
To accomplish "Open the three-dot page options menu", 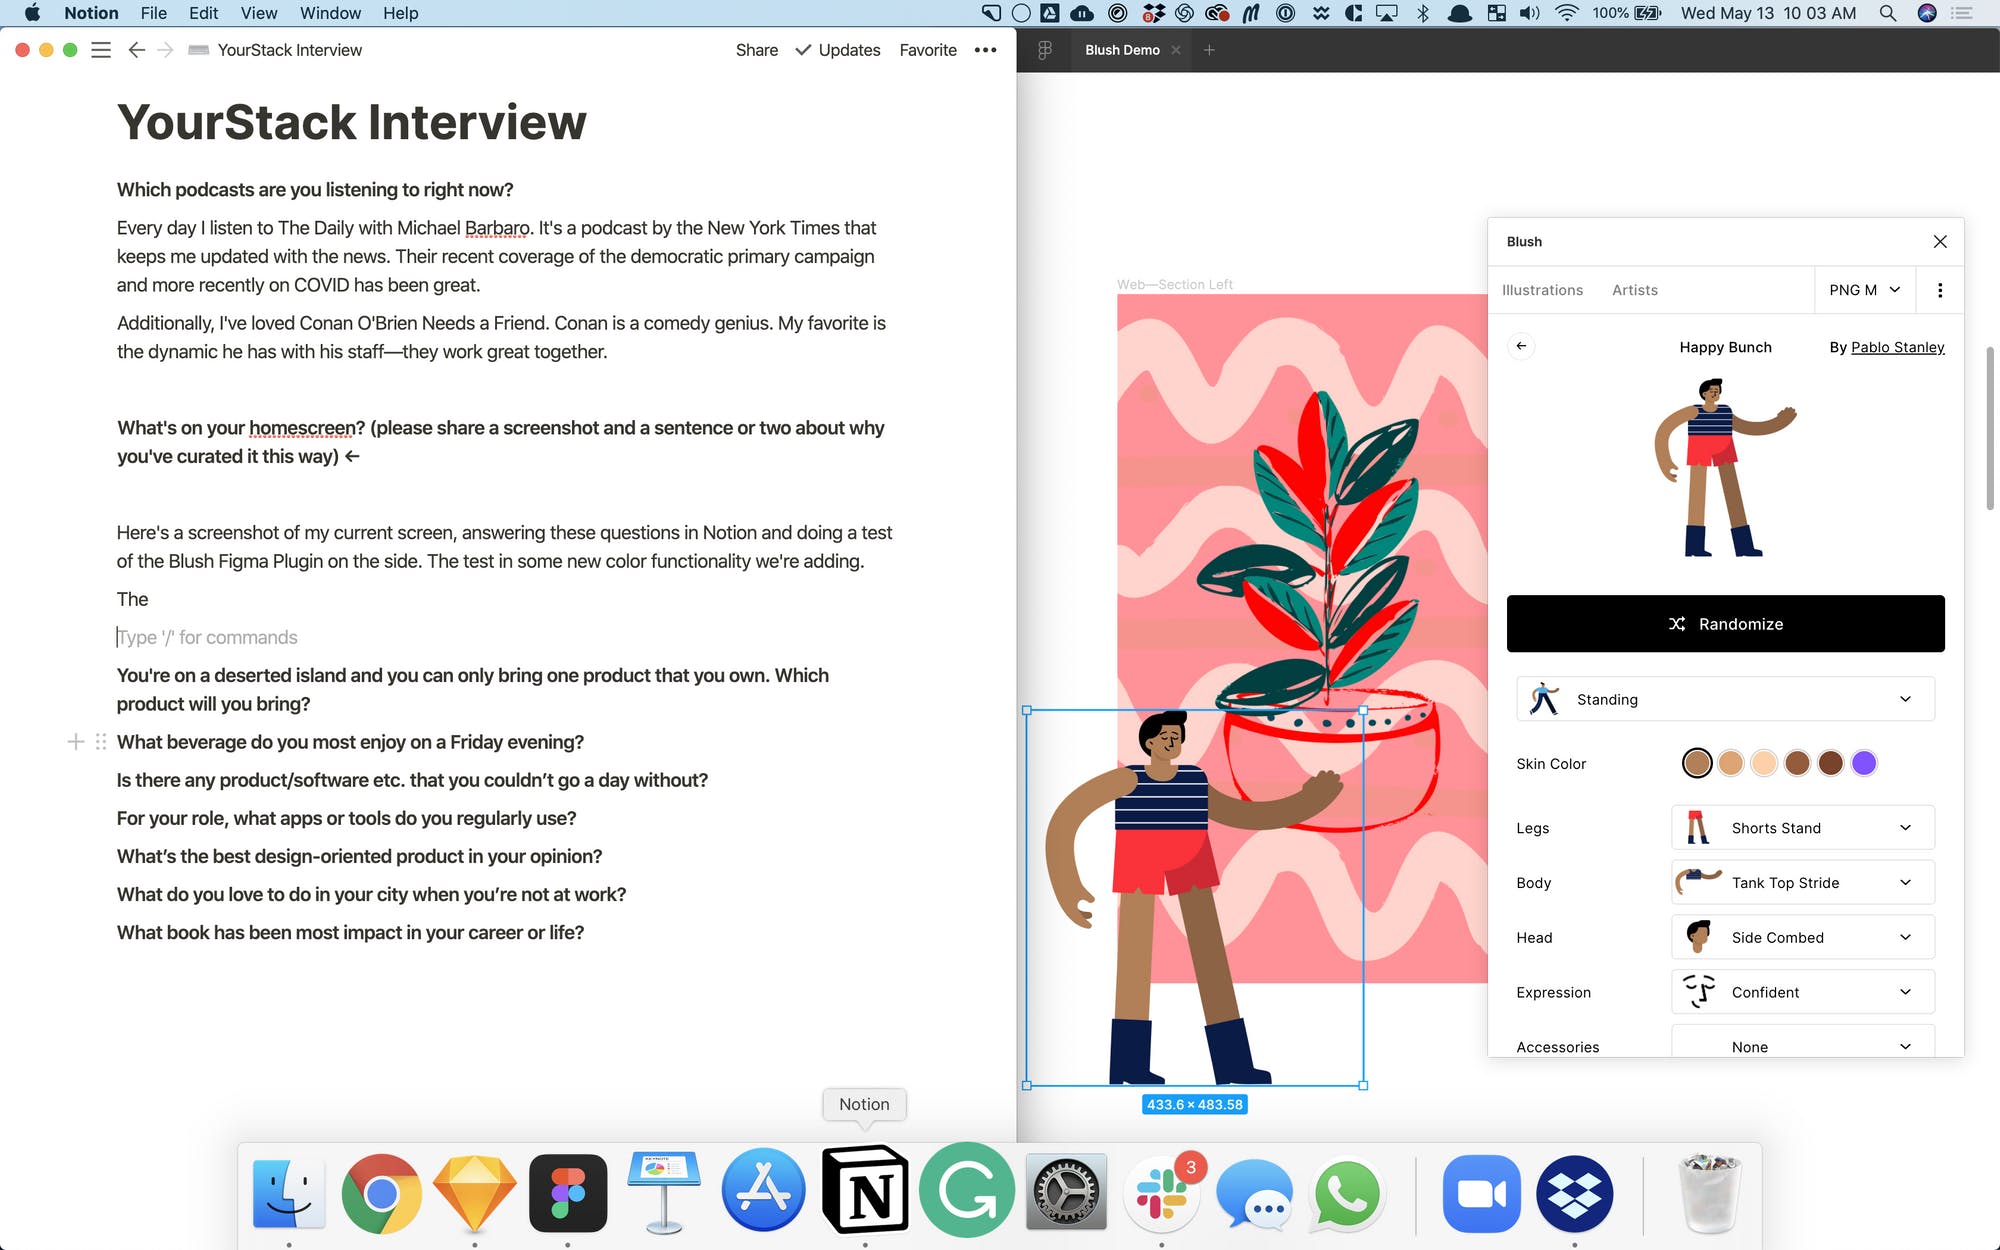I will click(985, 50).
